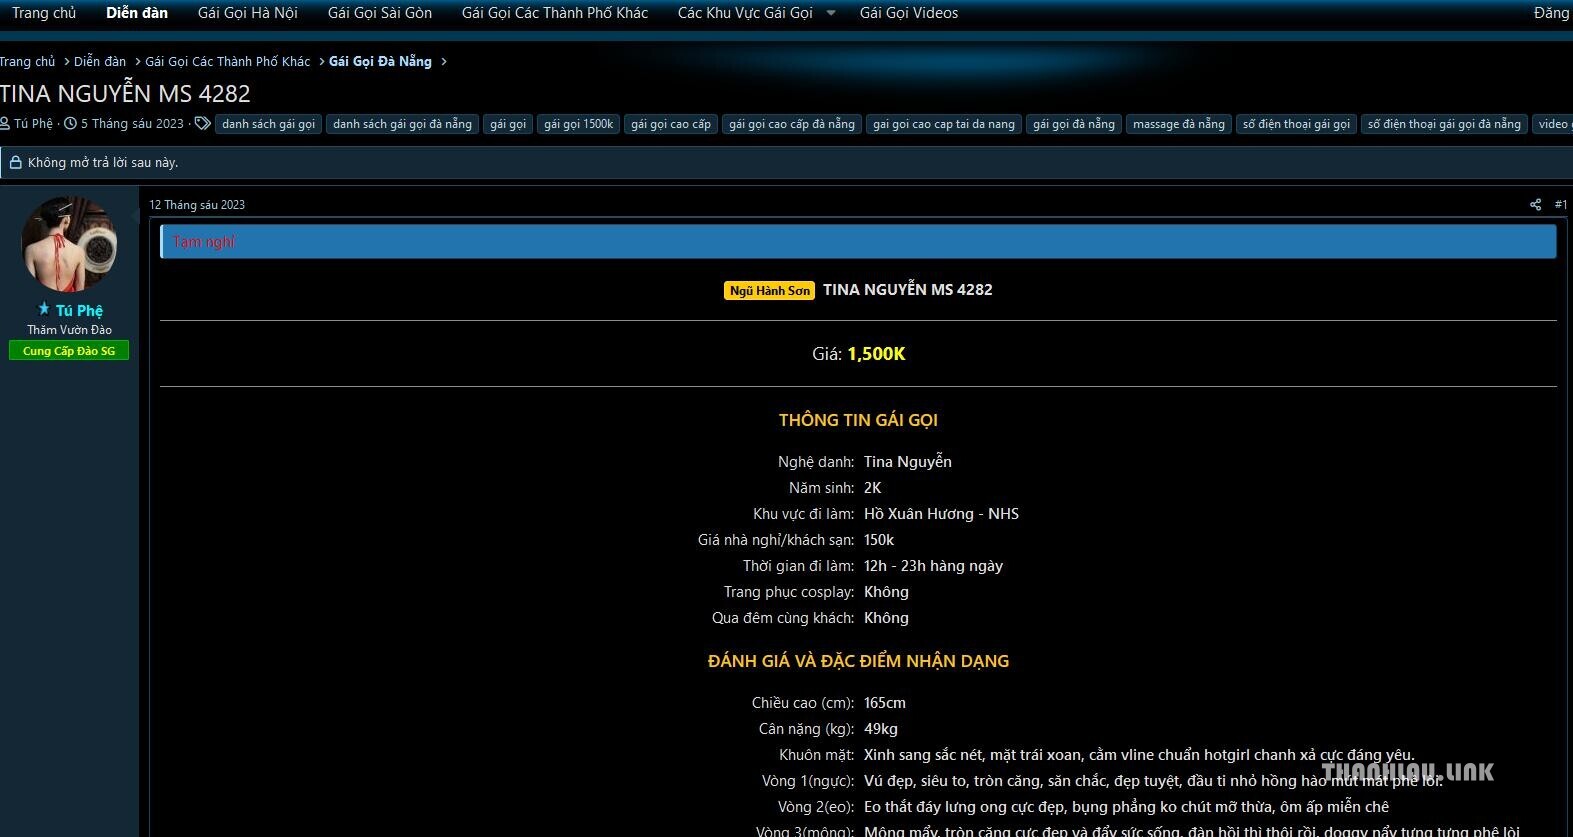Image resolution: width=1573 pixels, height=837 pixels.
Task: Open author link Tú Phệ under the title
Action: pos(33,124)
